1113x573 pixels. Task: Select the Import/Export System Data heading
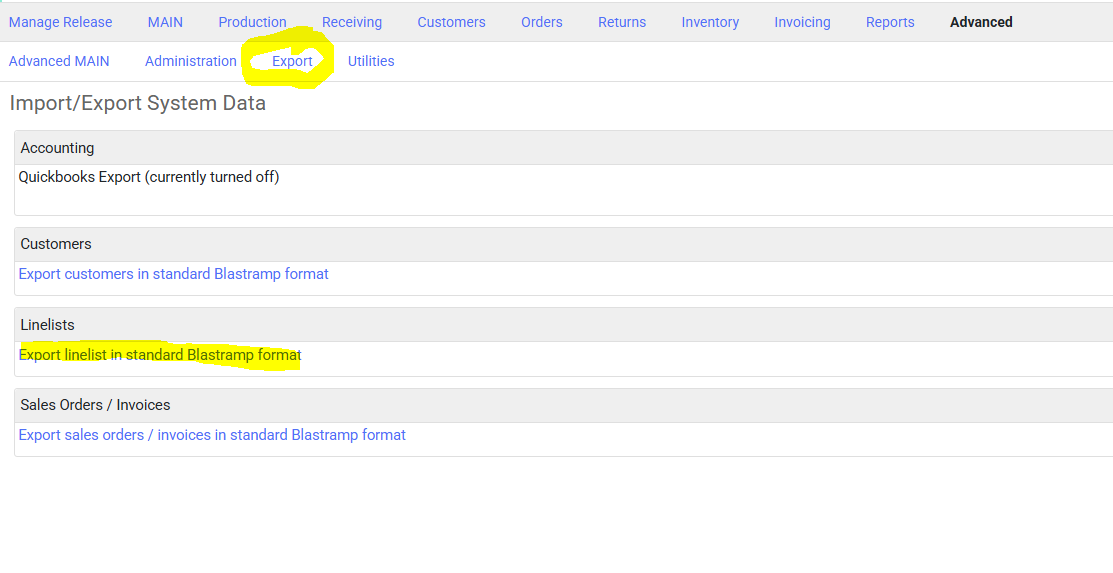[x=138, y=103]
